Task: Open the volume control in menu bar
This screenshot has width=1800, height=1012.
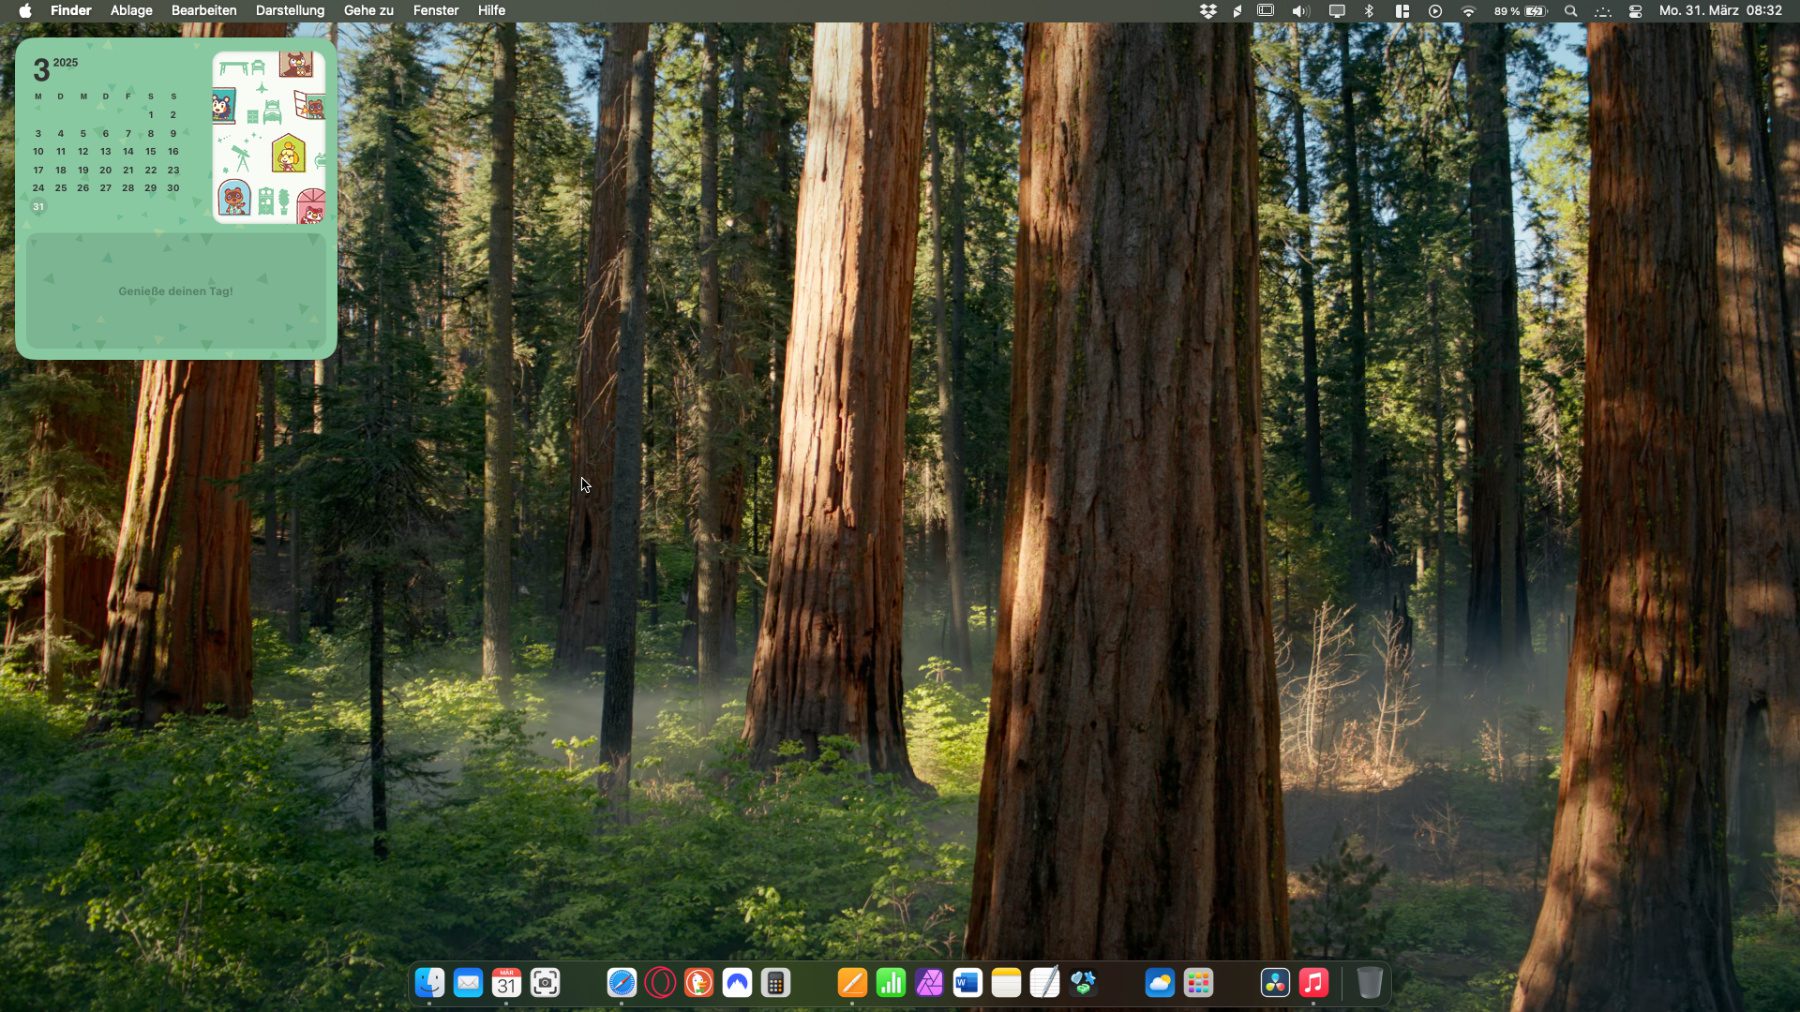Action: coord(1300,11)
